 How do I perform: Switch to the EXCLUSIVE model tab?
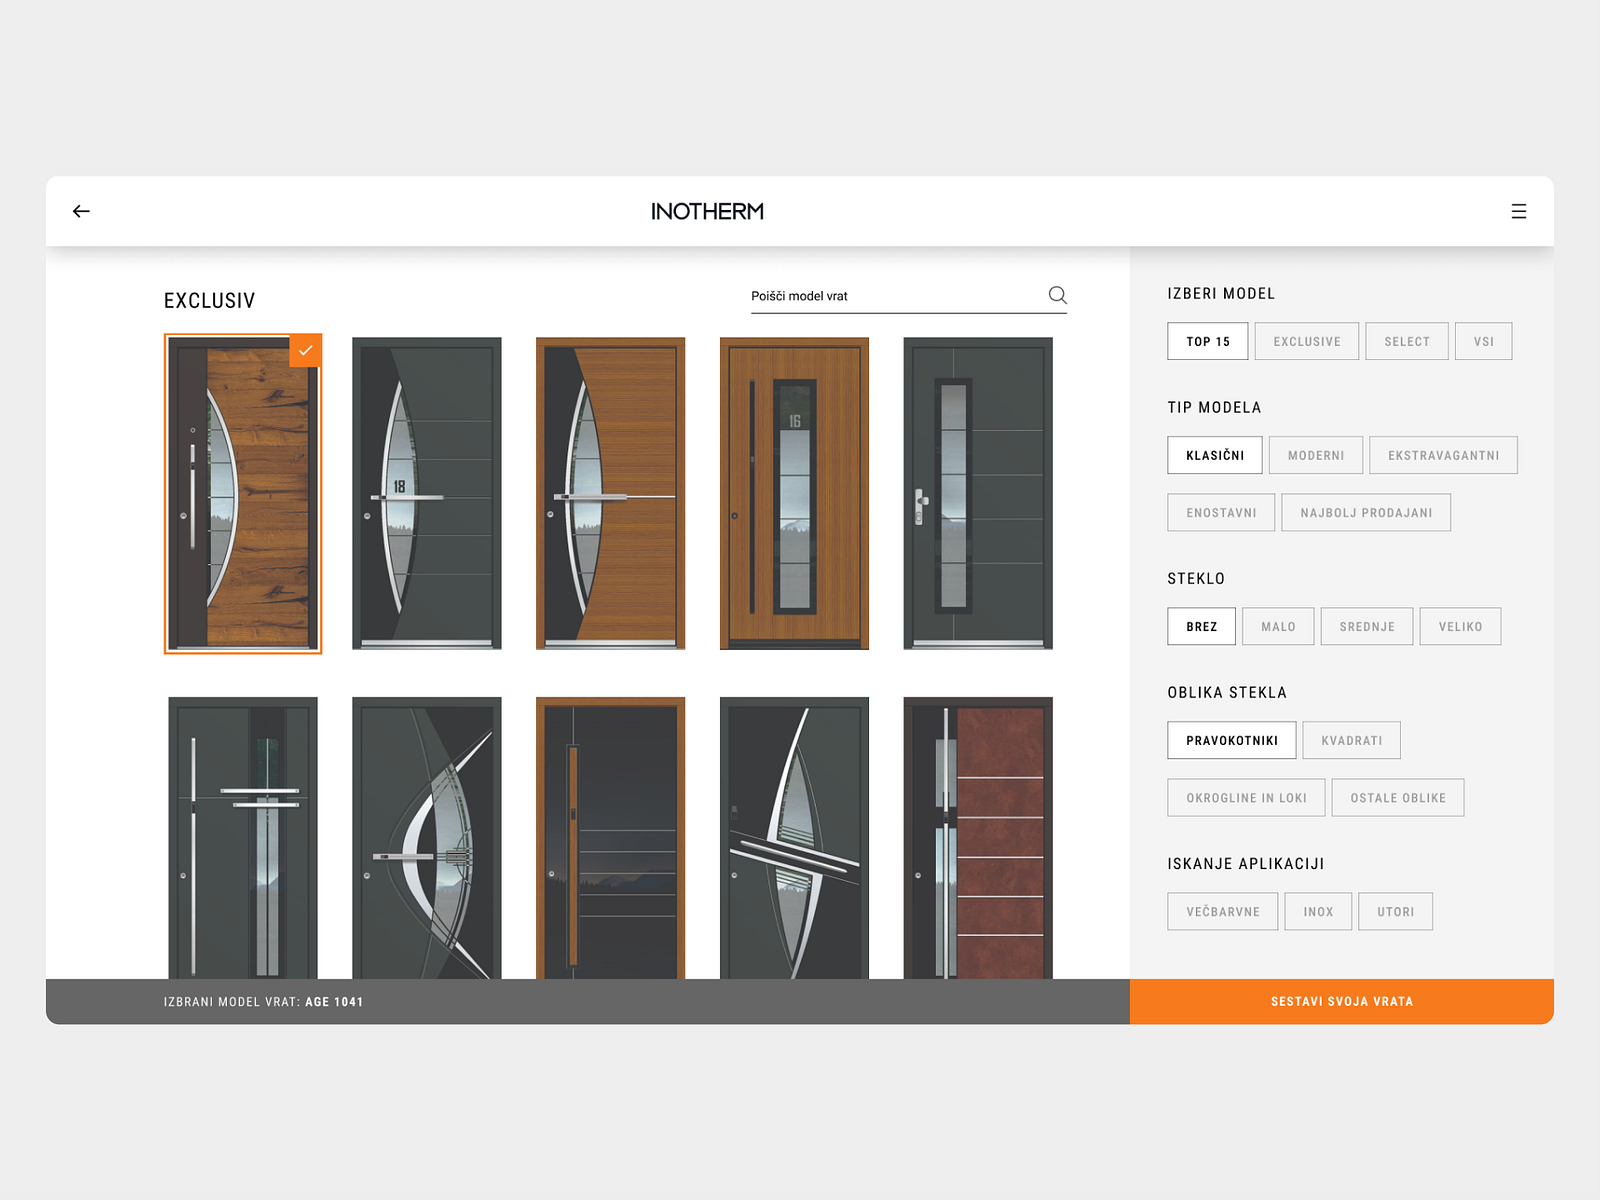click(x=1306, y=341)
